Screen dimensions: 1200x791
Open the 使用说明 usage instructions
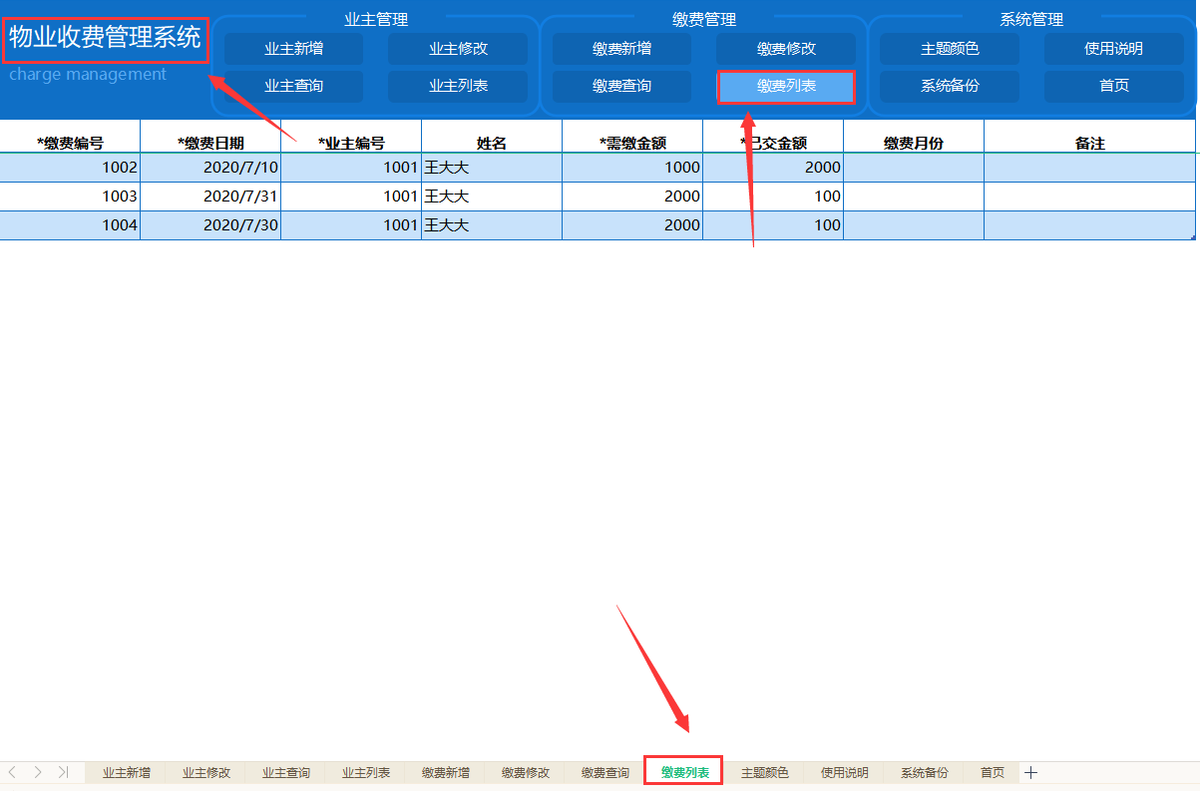(x=1112, y=49)
